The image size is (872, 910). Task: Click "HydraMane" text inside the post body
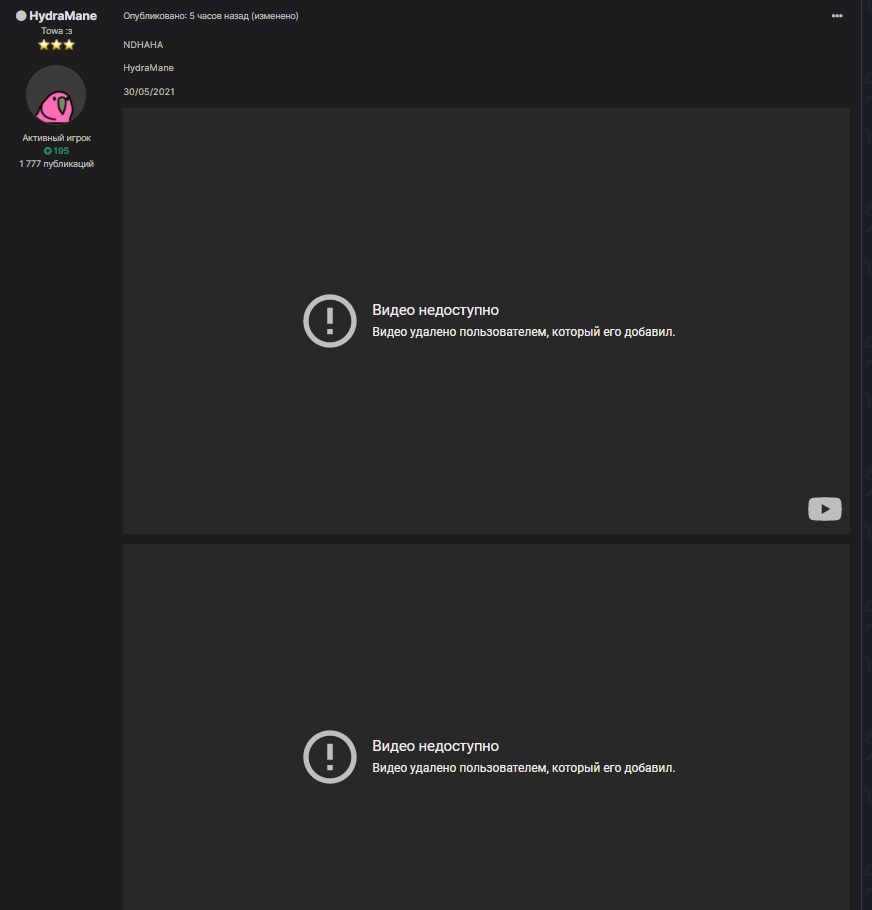[148, 68]
